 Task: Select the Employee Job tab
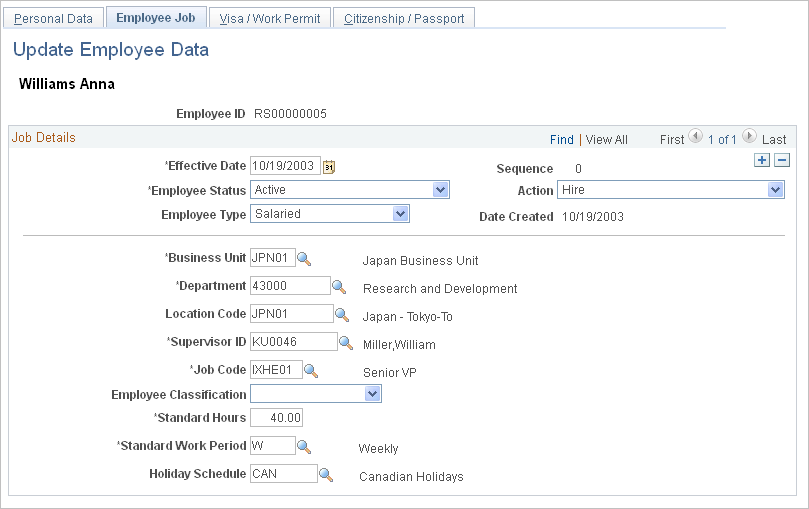tap(156, 18)
